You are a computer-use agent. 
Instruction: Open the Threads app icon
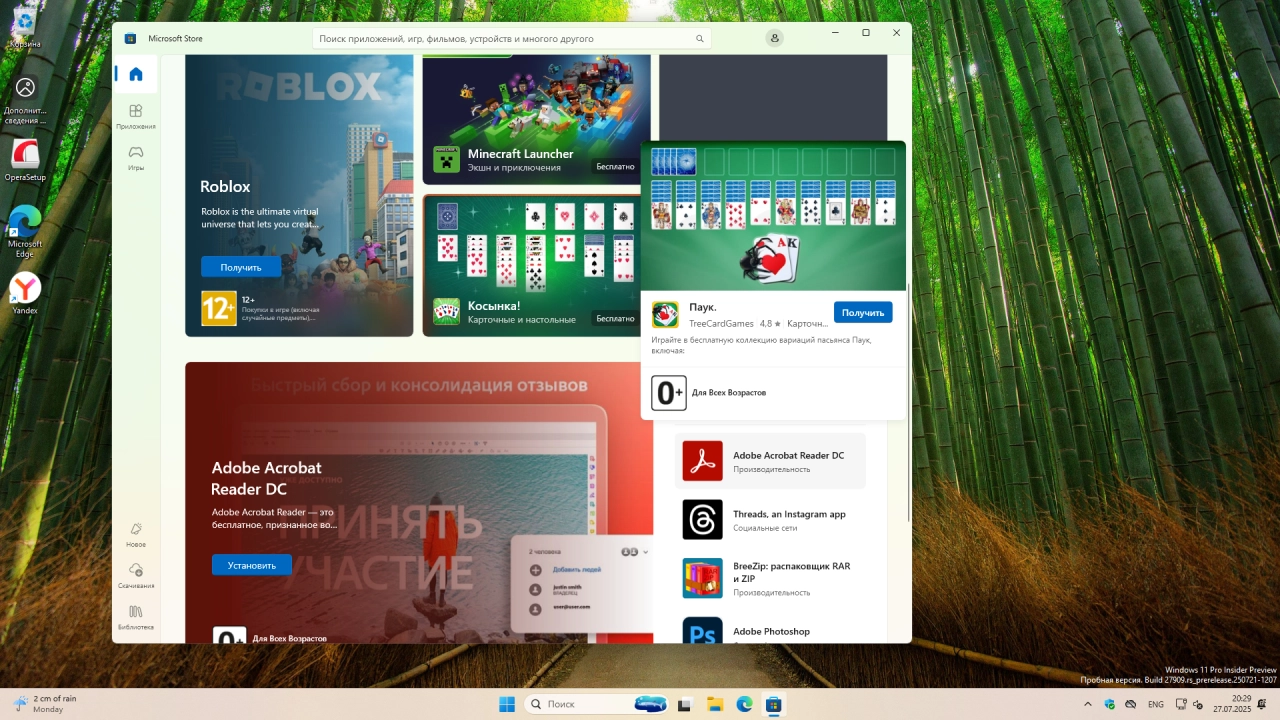tap(702, 520)
